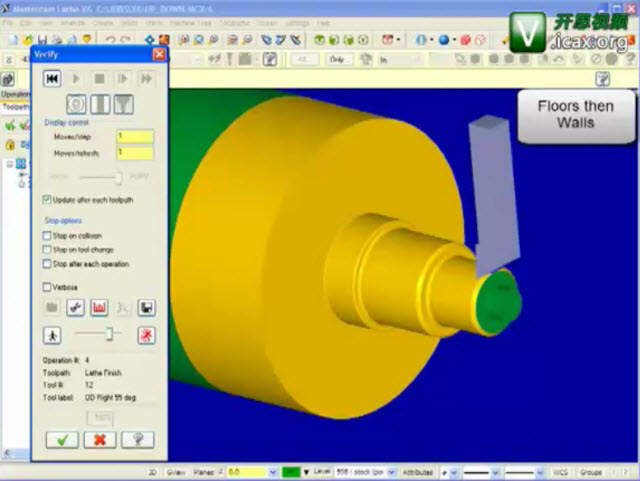Enable the Verbose checkbox

pyautogui.click(x=47, y=287)
